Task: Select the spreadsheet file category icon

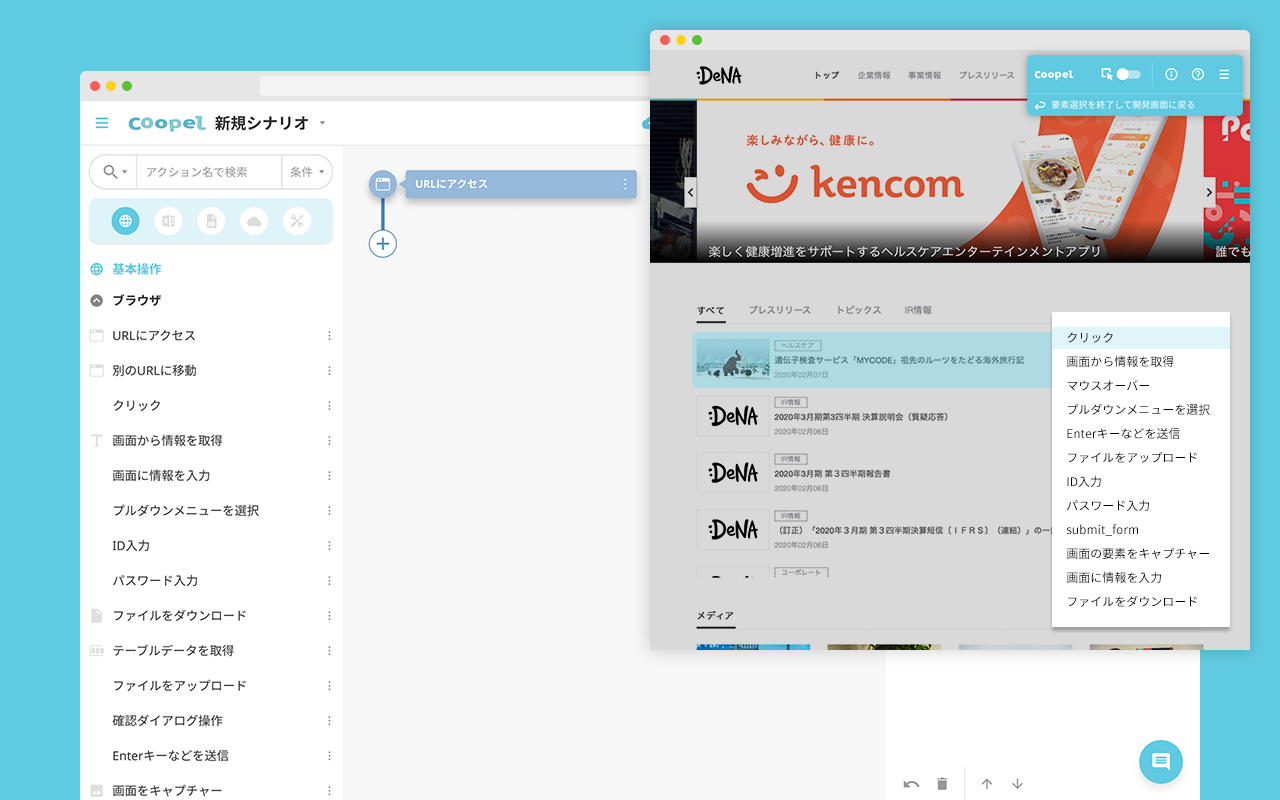Action: (x=211, y=221)
